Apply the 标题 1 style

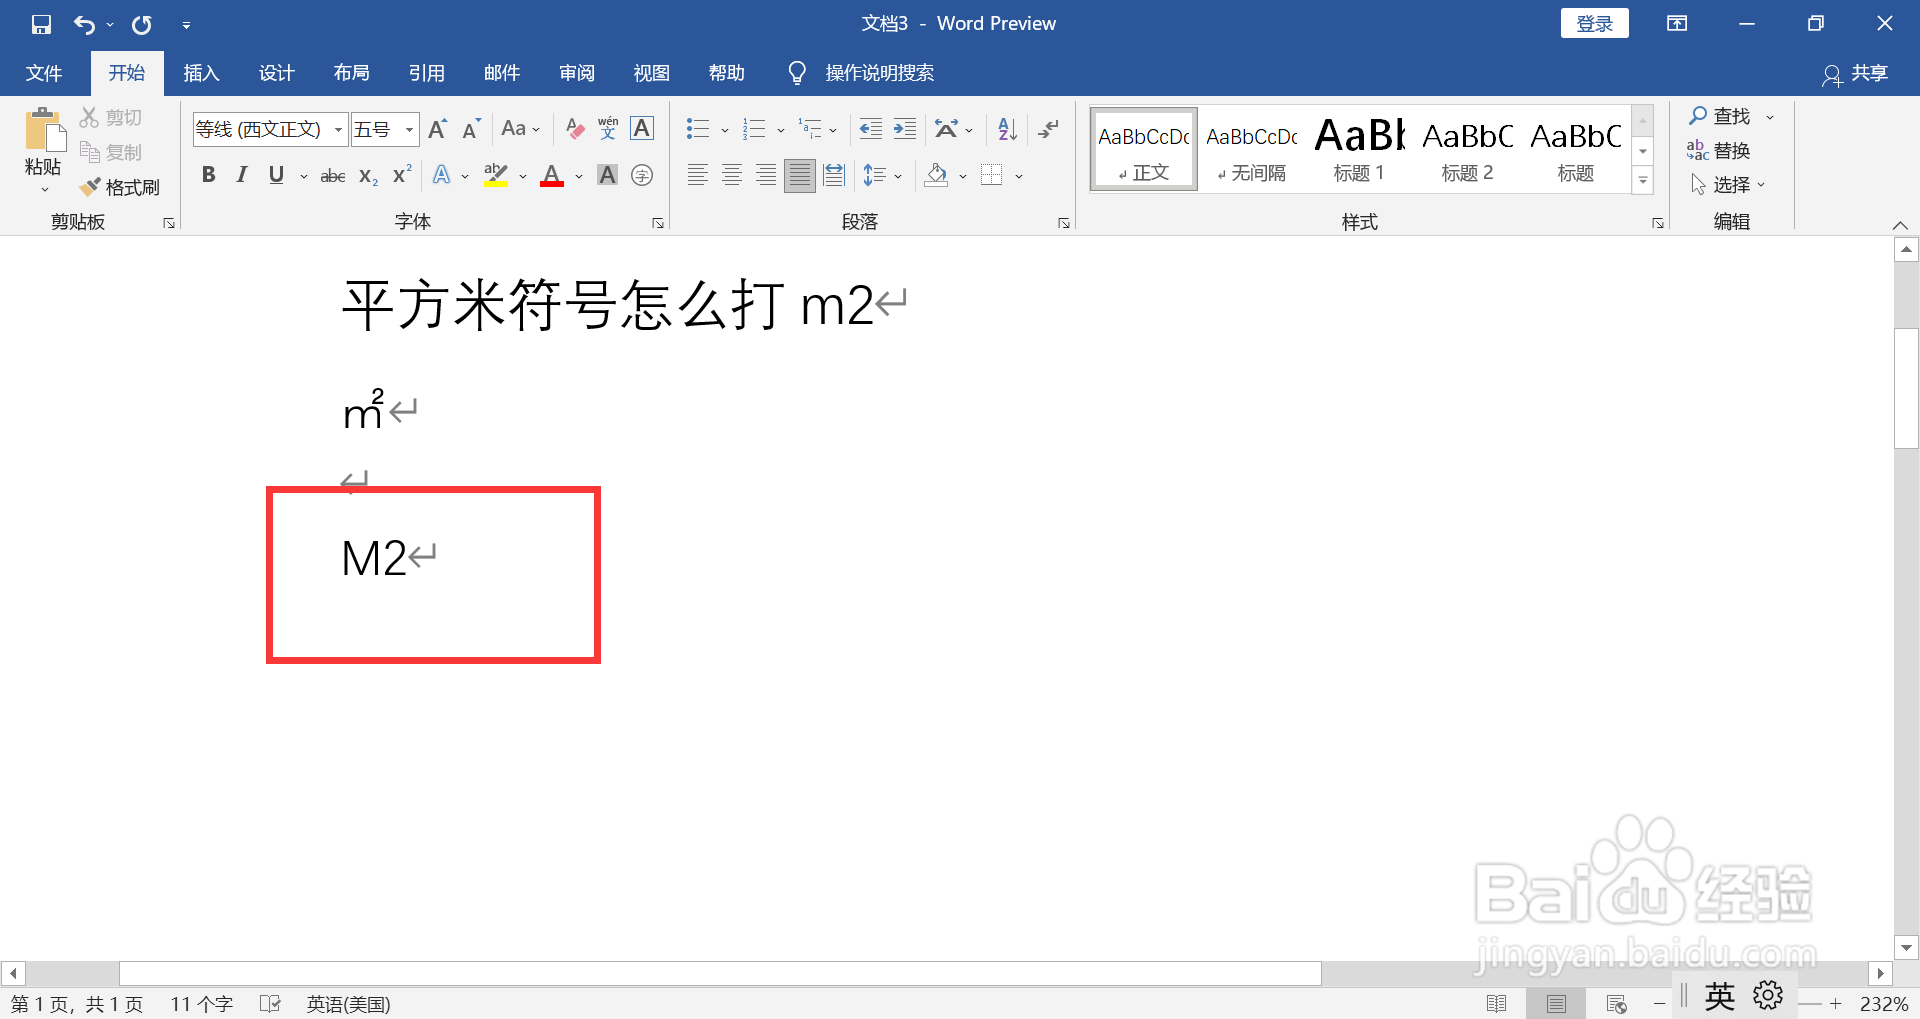(x=1358, y=148)
